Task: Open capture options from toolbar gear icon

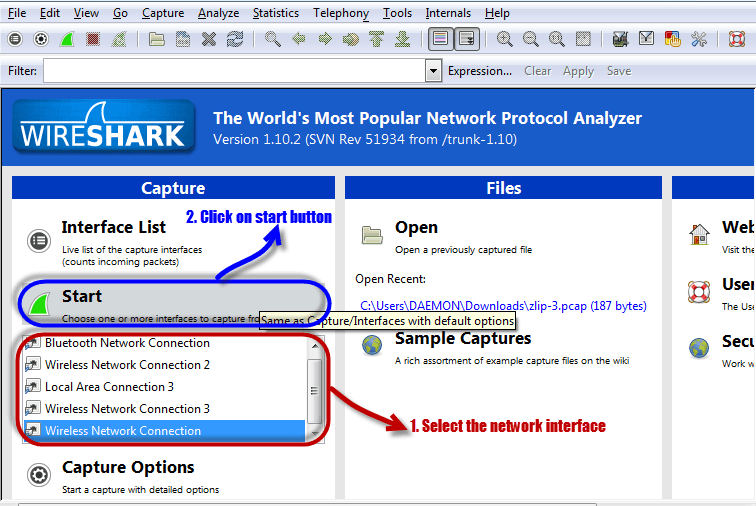Action: click(x=41, y=39)
